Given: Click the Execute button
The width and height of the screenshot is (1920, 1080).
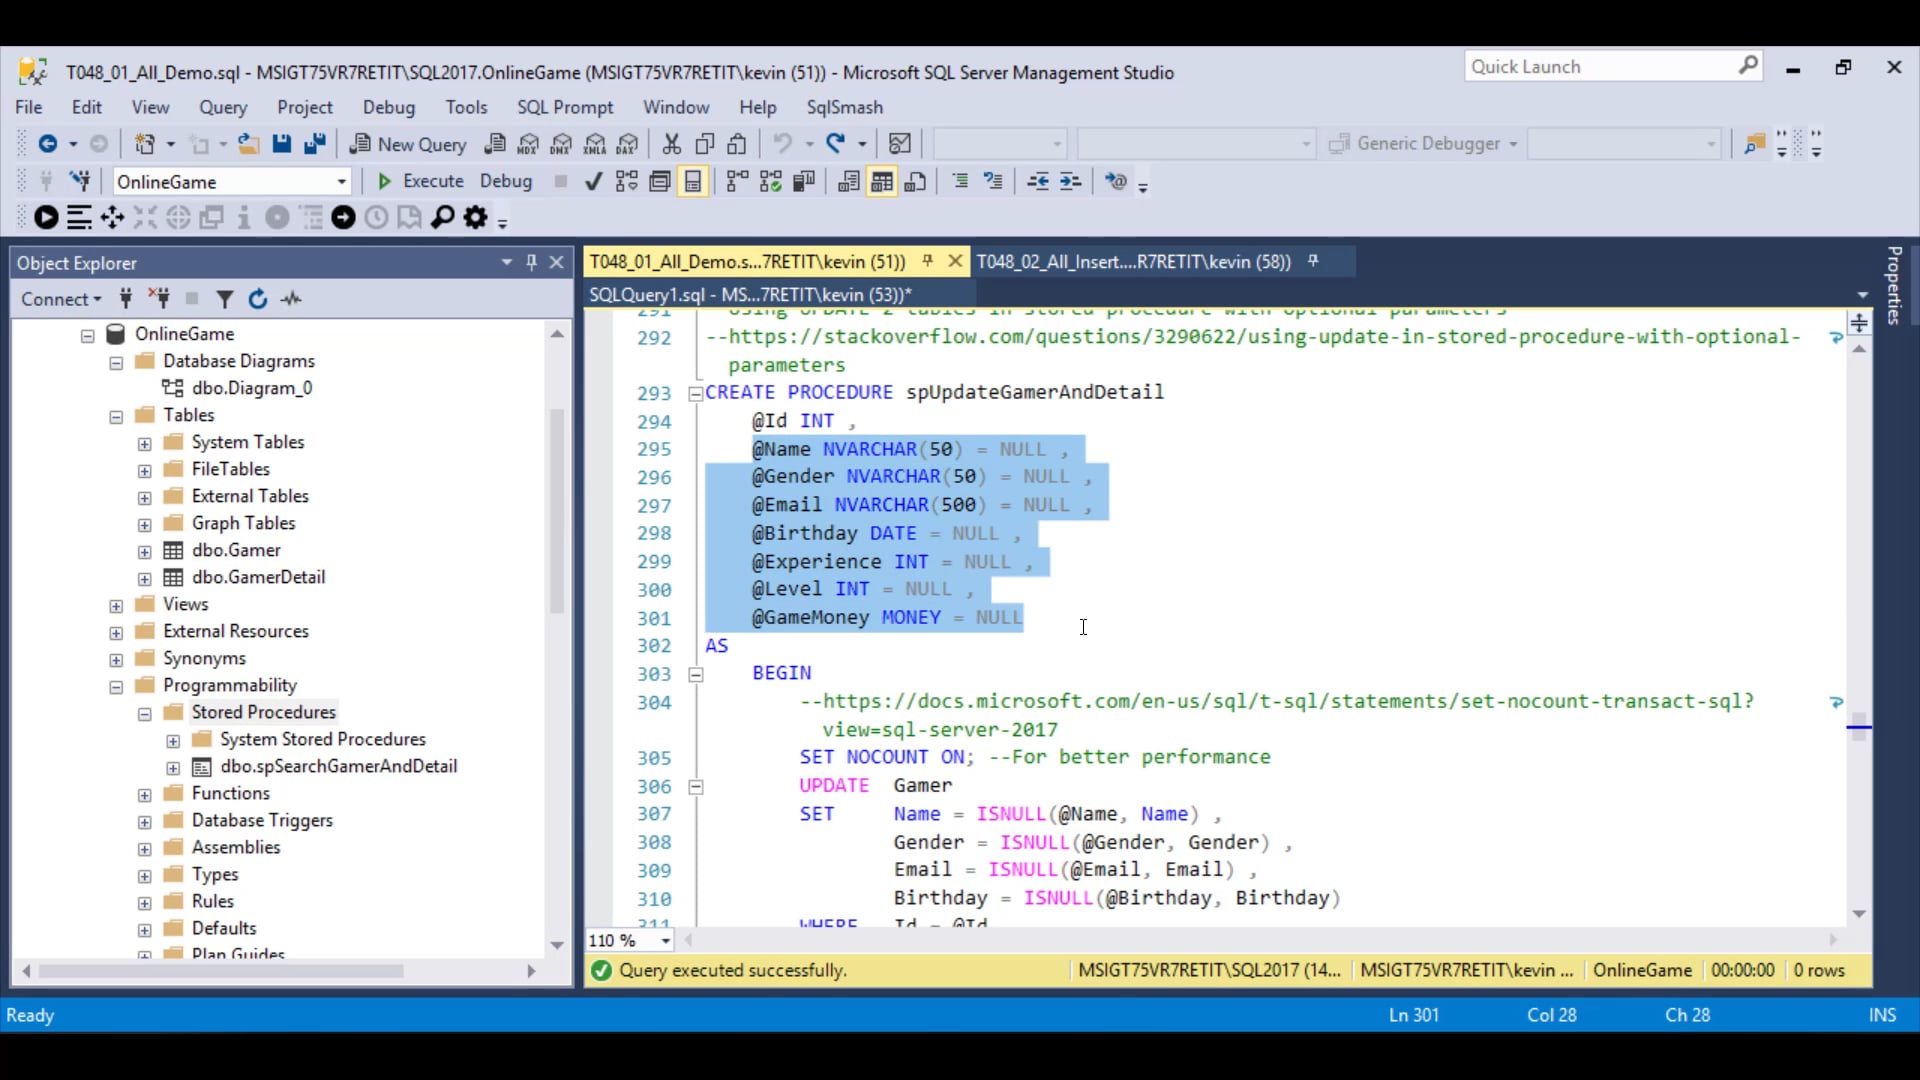Looking at the screenshot, I should pyautogui.click(x=420, y=181).
